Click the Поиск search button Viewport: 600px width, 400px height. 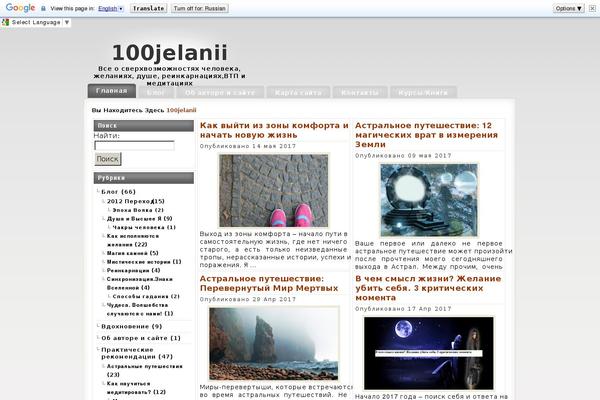pyautogui.click(x=108, y=159)
